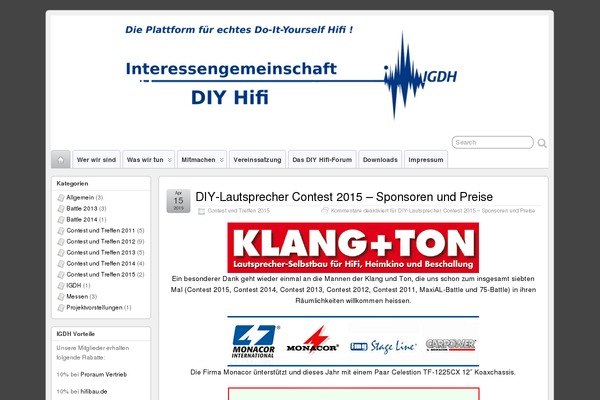The height and width of the screenshot is (400, 600).
Task: Open category Battle 2014
Action: coord(82,220)
